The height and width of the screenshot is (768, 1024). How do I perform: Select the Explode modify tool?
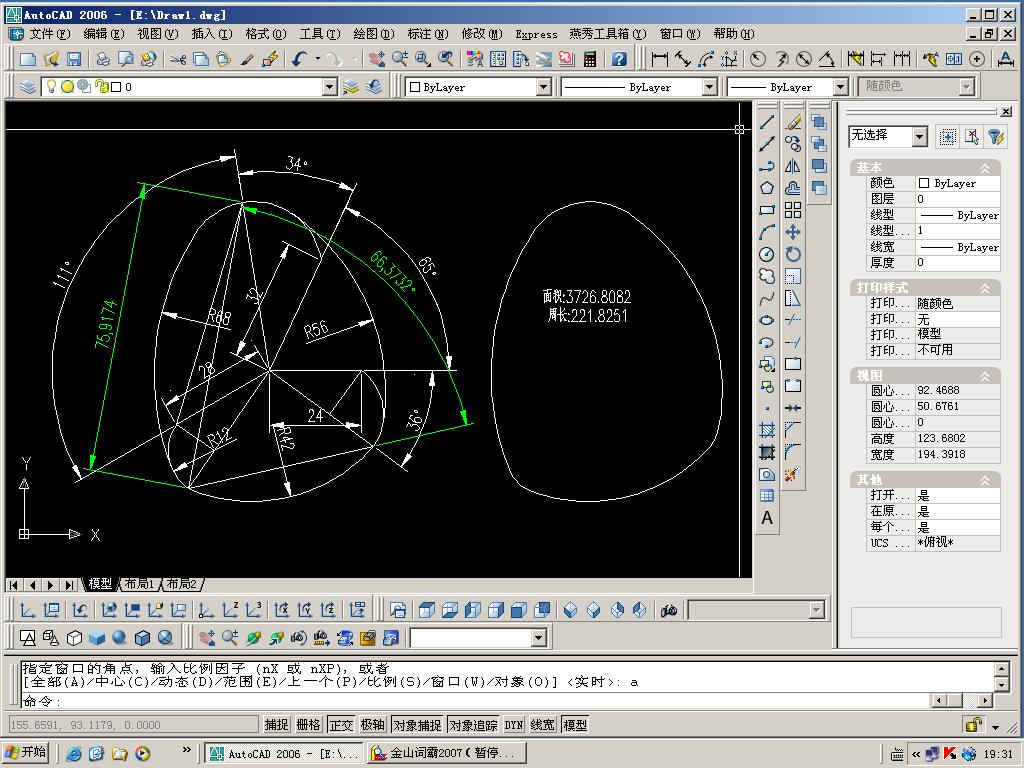tap(793, 474)
